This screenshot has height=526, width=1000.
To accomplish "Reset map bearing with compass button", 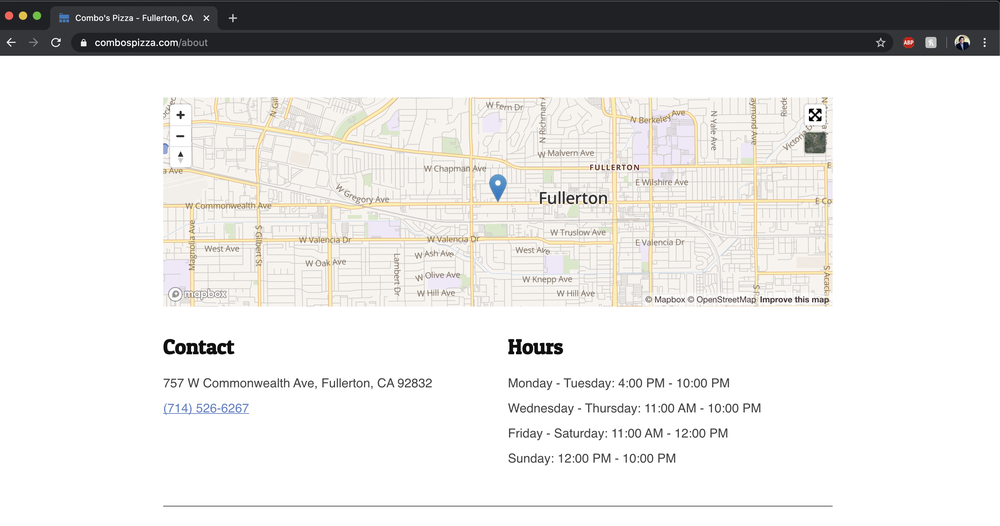I will pos(180,156).
